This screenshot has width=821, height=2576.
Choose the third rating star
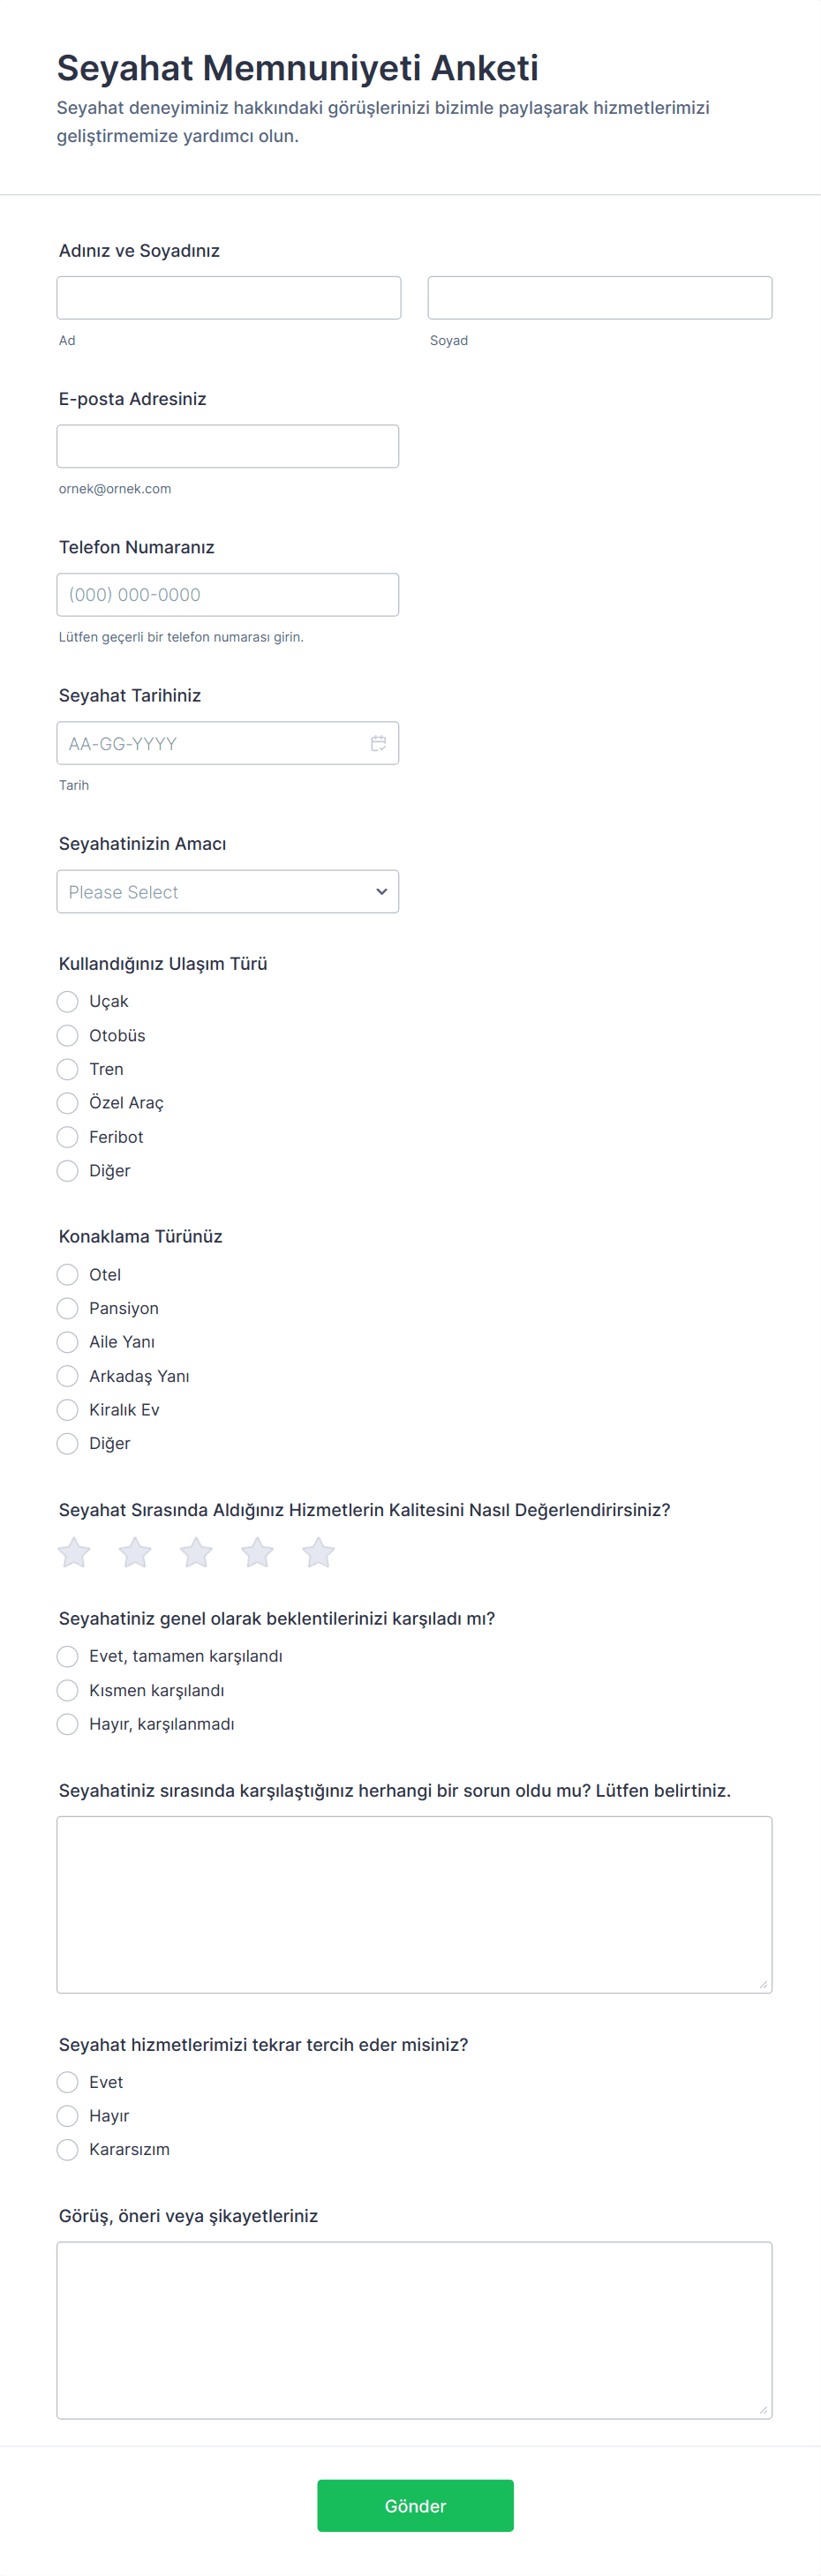(196, 1552)
